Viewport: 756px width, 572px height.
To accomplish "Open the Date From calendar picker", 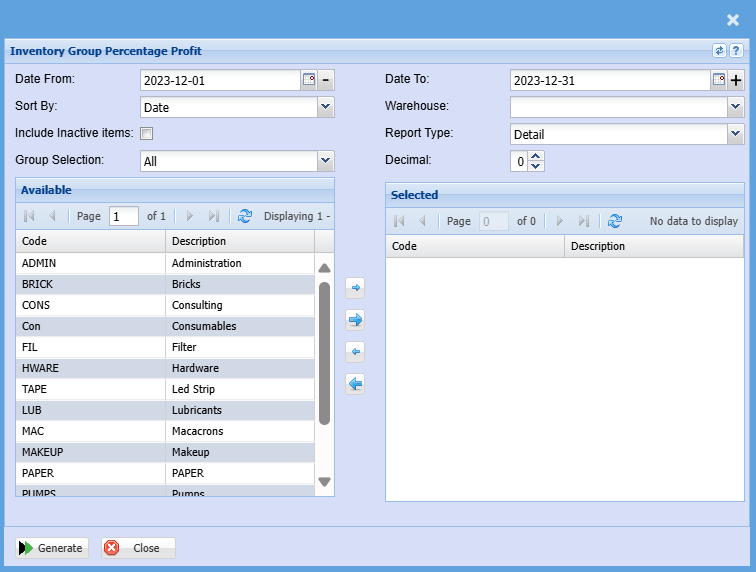I will pyautogui.click(x=309, y=81).
